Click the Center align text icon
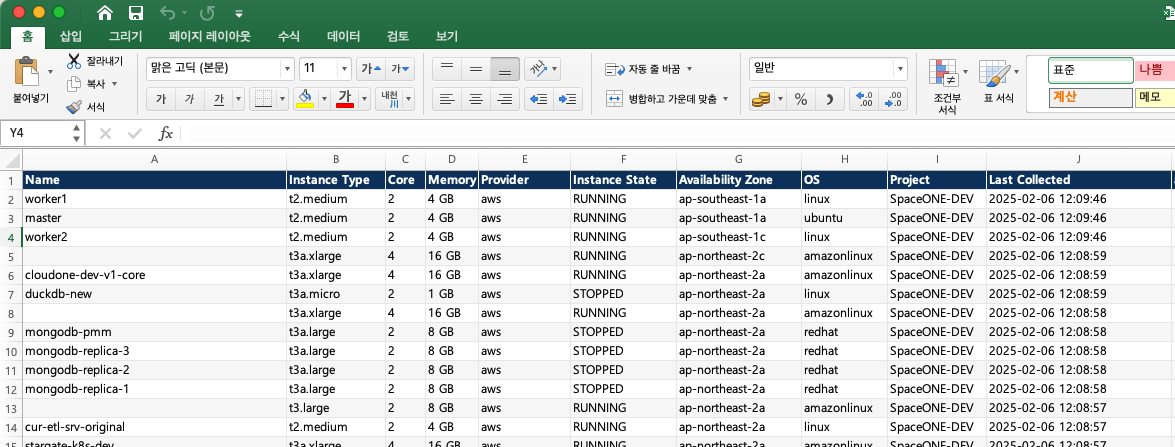Screen dimensions: 1175x447 (x=476, y=99)
